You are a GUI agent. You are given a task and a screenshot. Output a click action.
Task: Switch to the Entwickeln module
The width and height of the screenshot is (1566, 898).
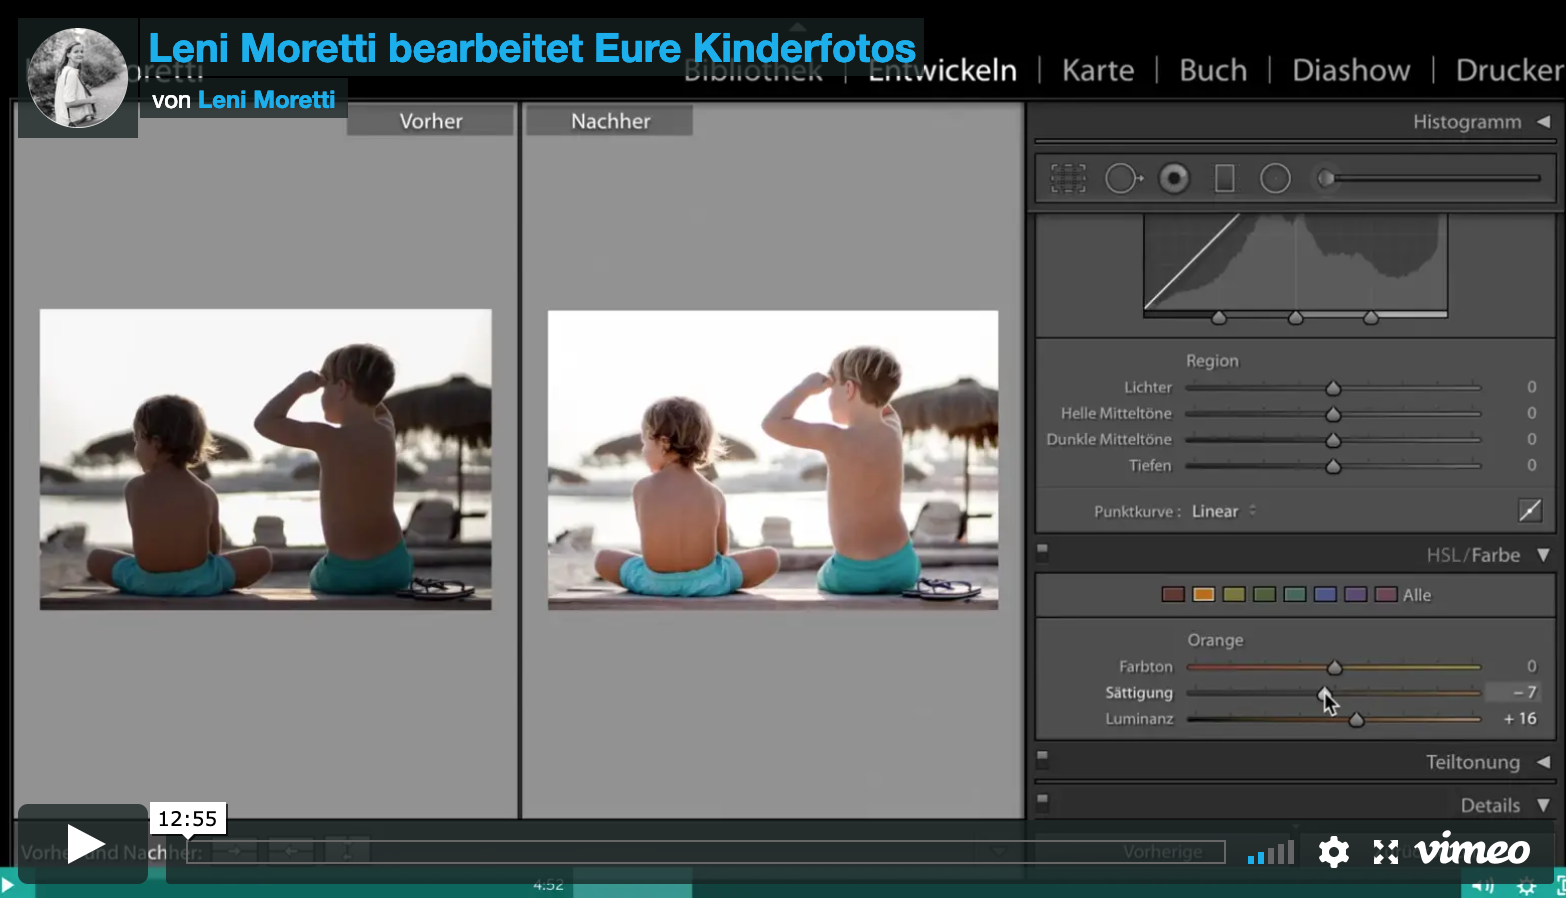click(x=942, y=70)
